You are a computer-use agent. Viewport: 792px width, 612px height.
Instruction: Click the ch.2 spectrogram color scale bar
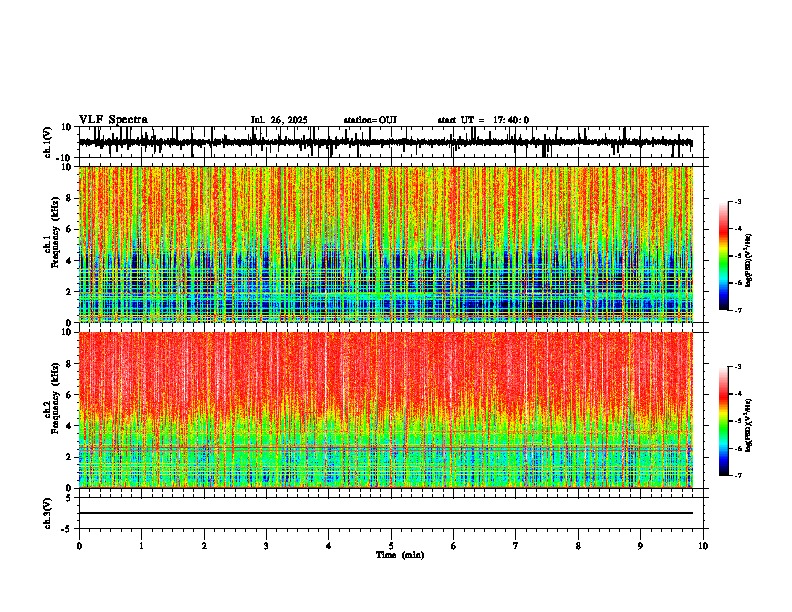(x=724, y=421)
